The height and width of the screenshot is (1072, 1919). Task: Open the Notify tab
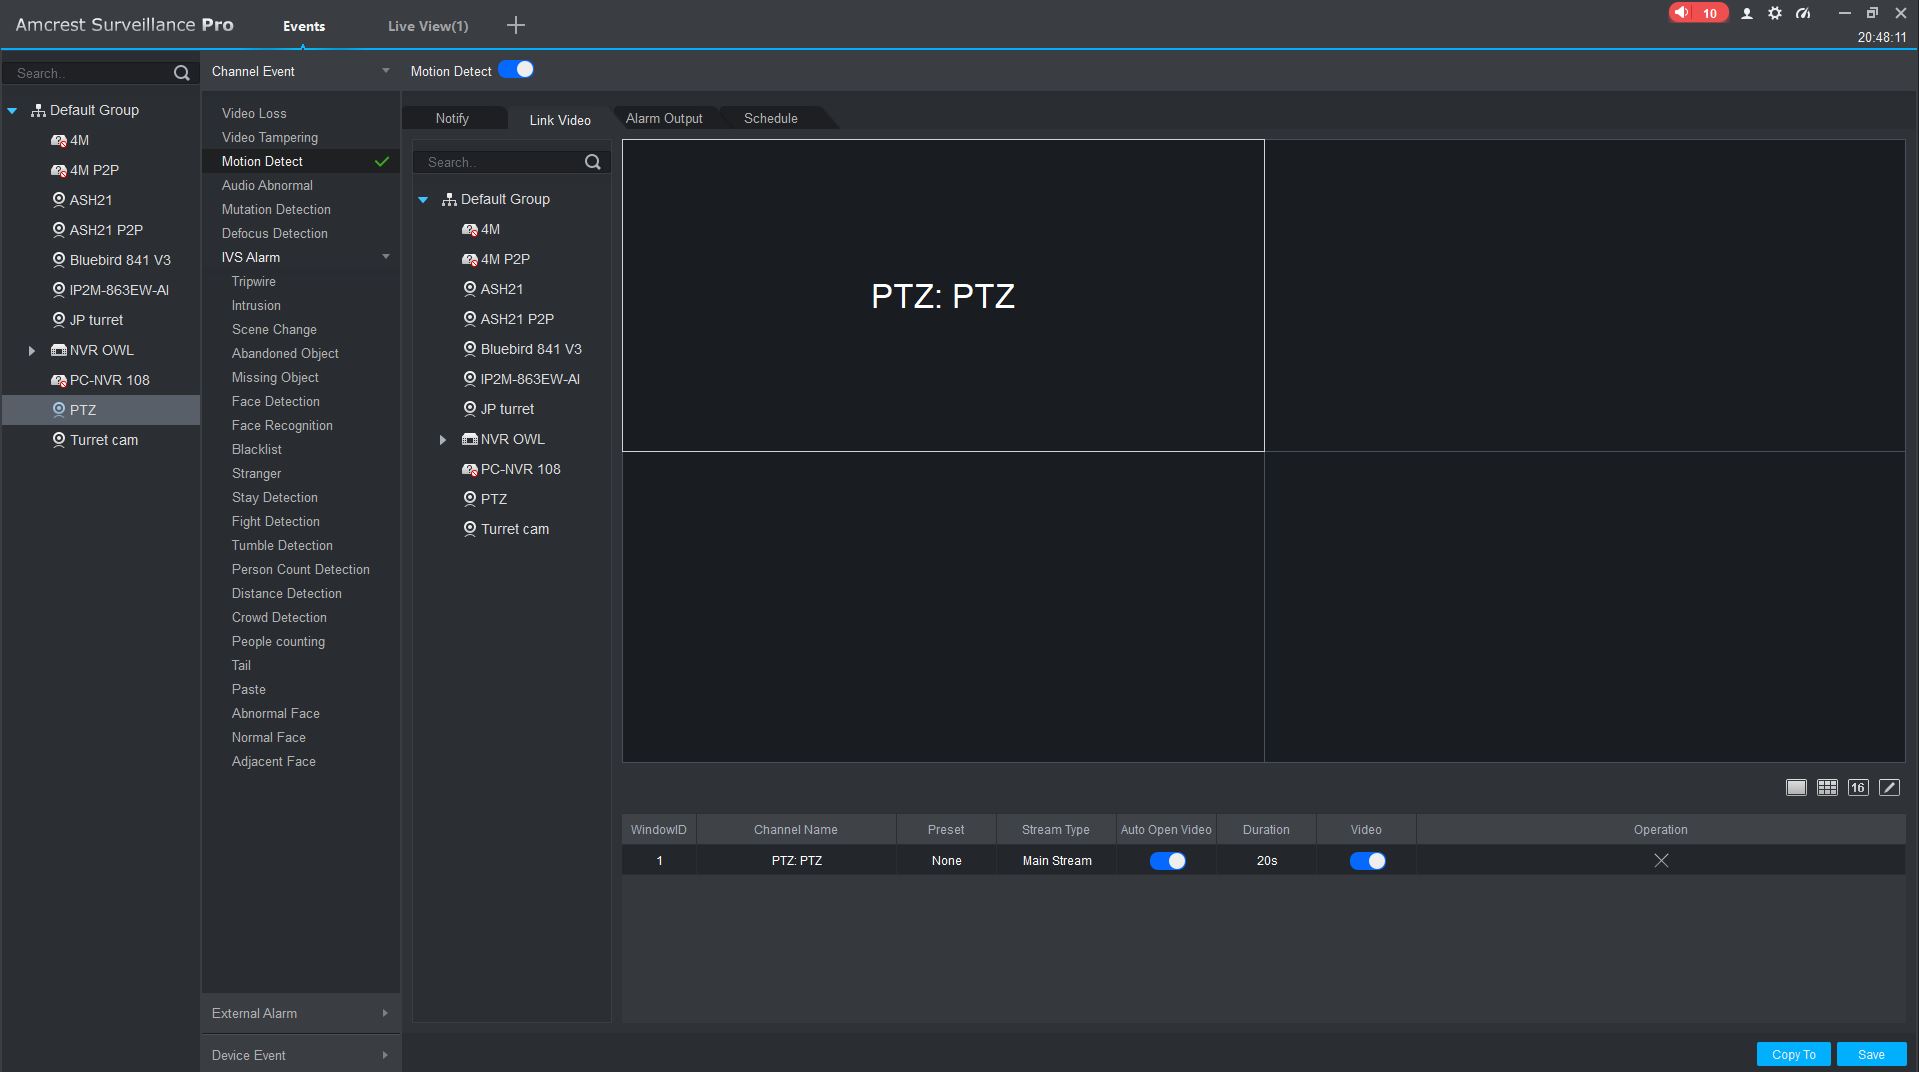point(452,118)
